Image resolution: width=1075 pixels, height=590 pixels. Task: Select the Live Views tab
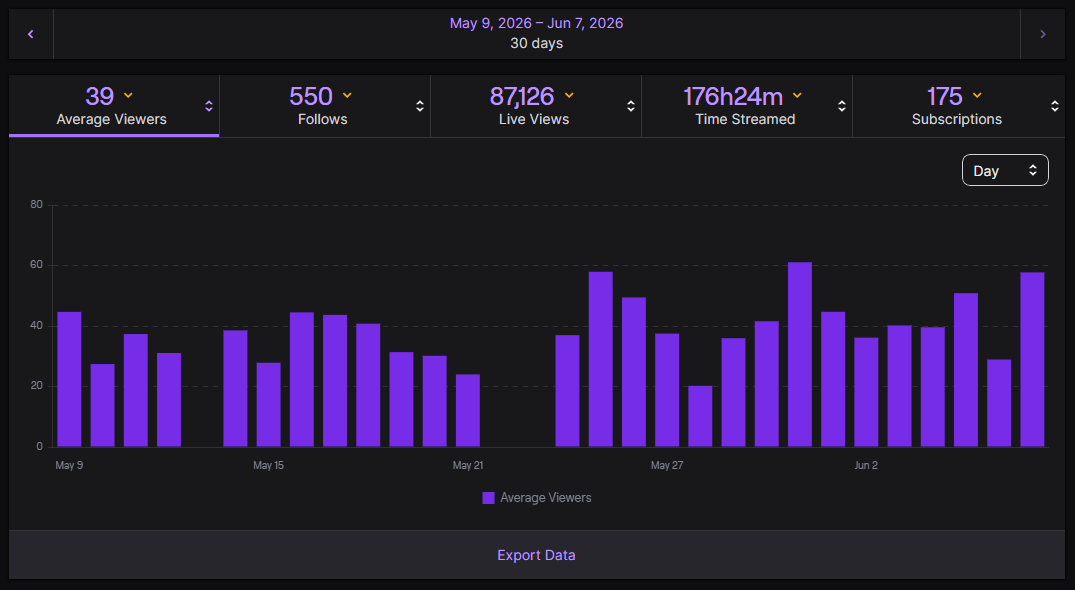tap(536, 106)
